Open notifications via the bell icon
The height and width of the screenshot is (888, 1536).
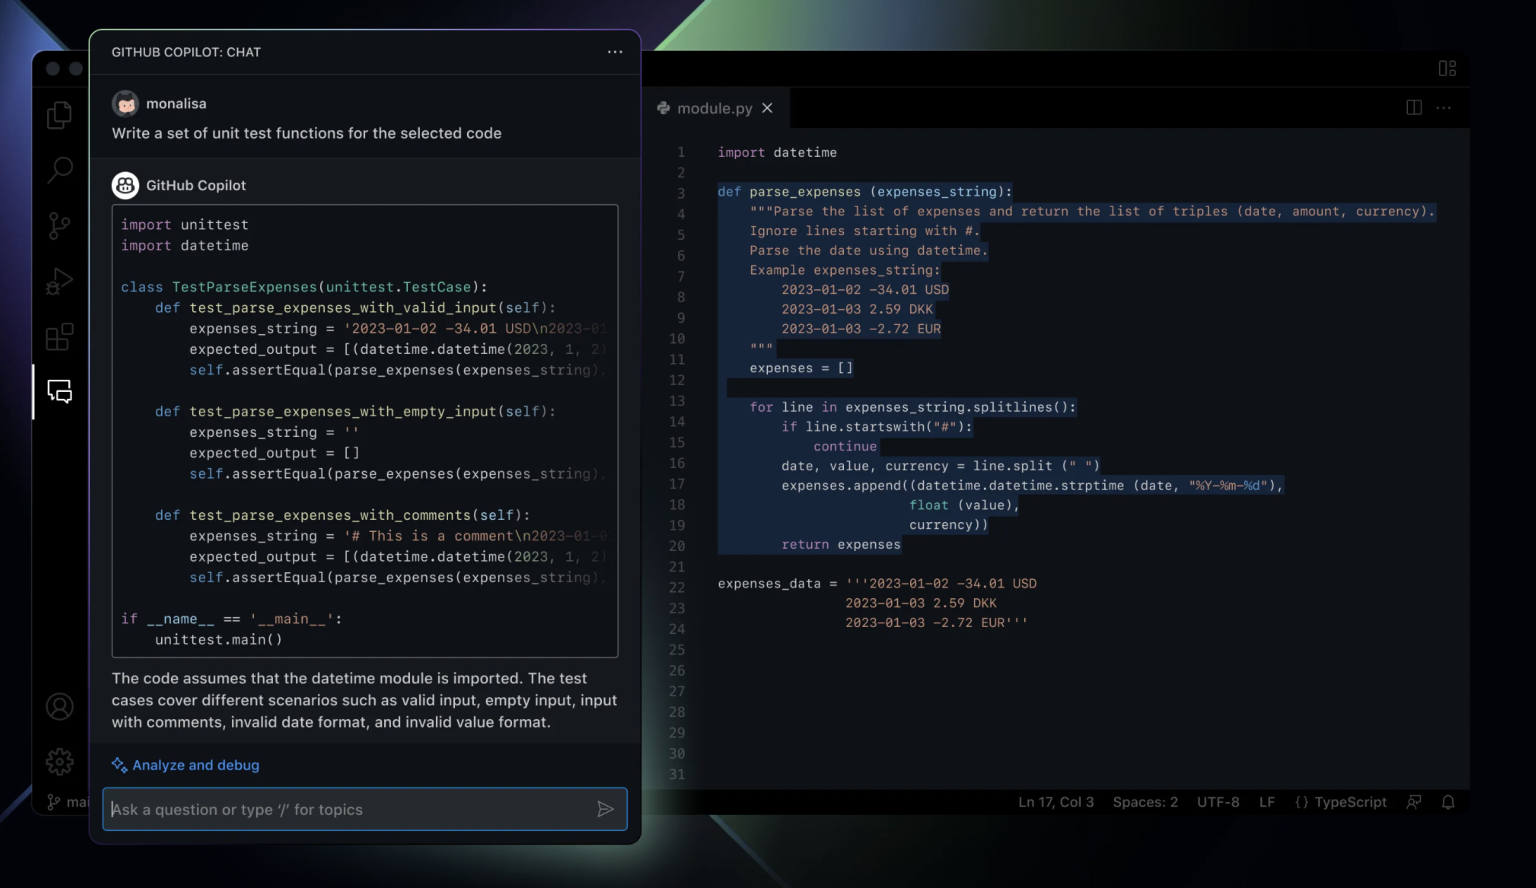(x=1447, y=801)
